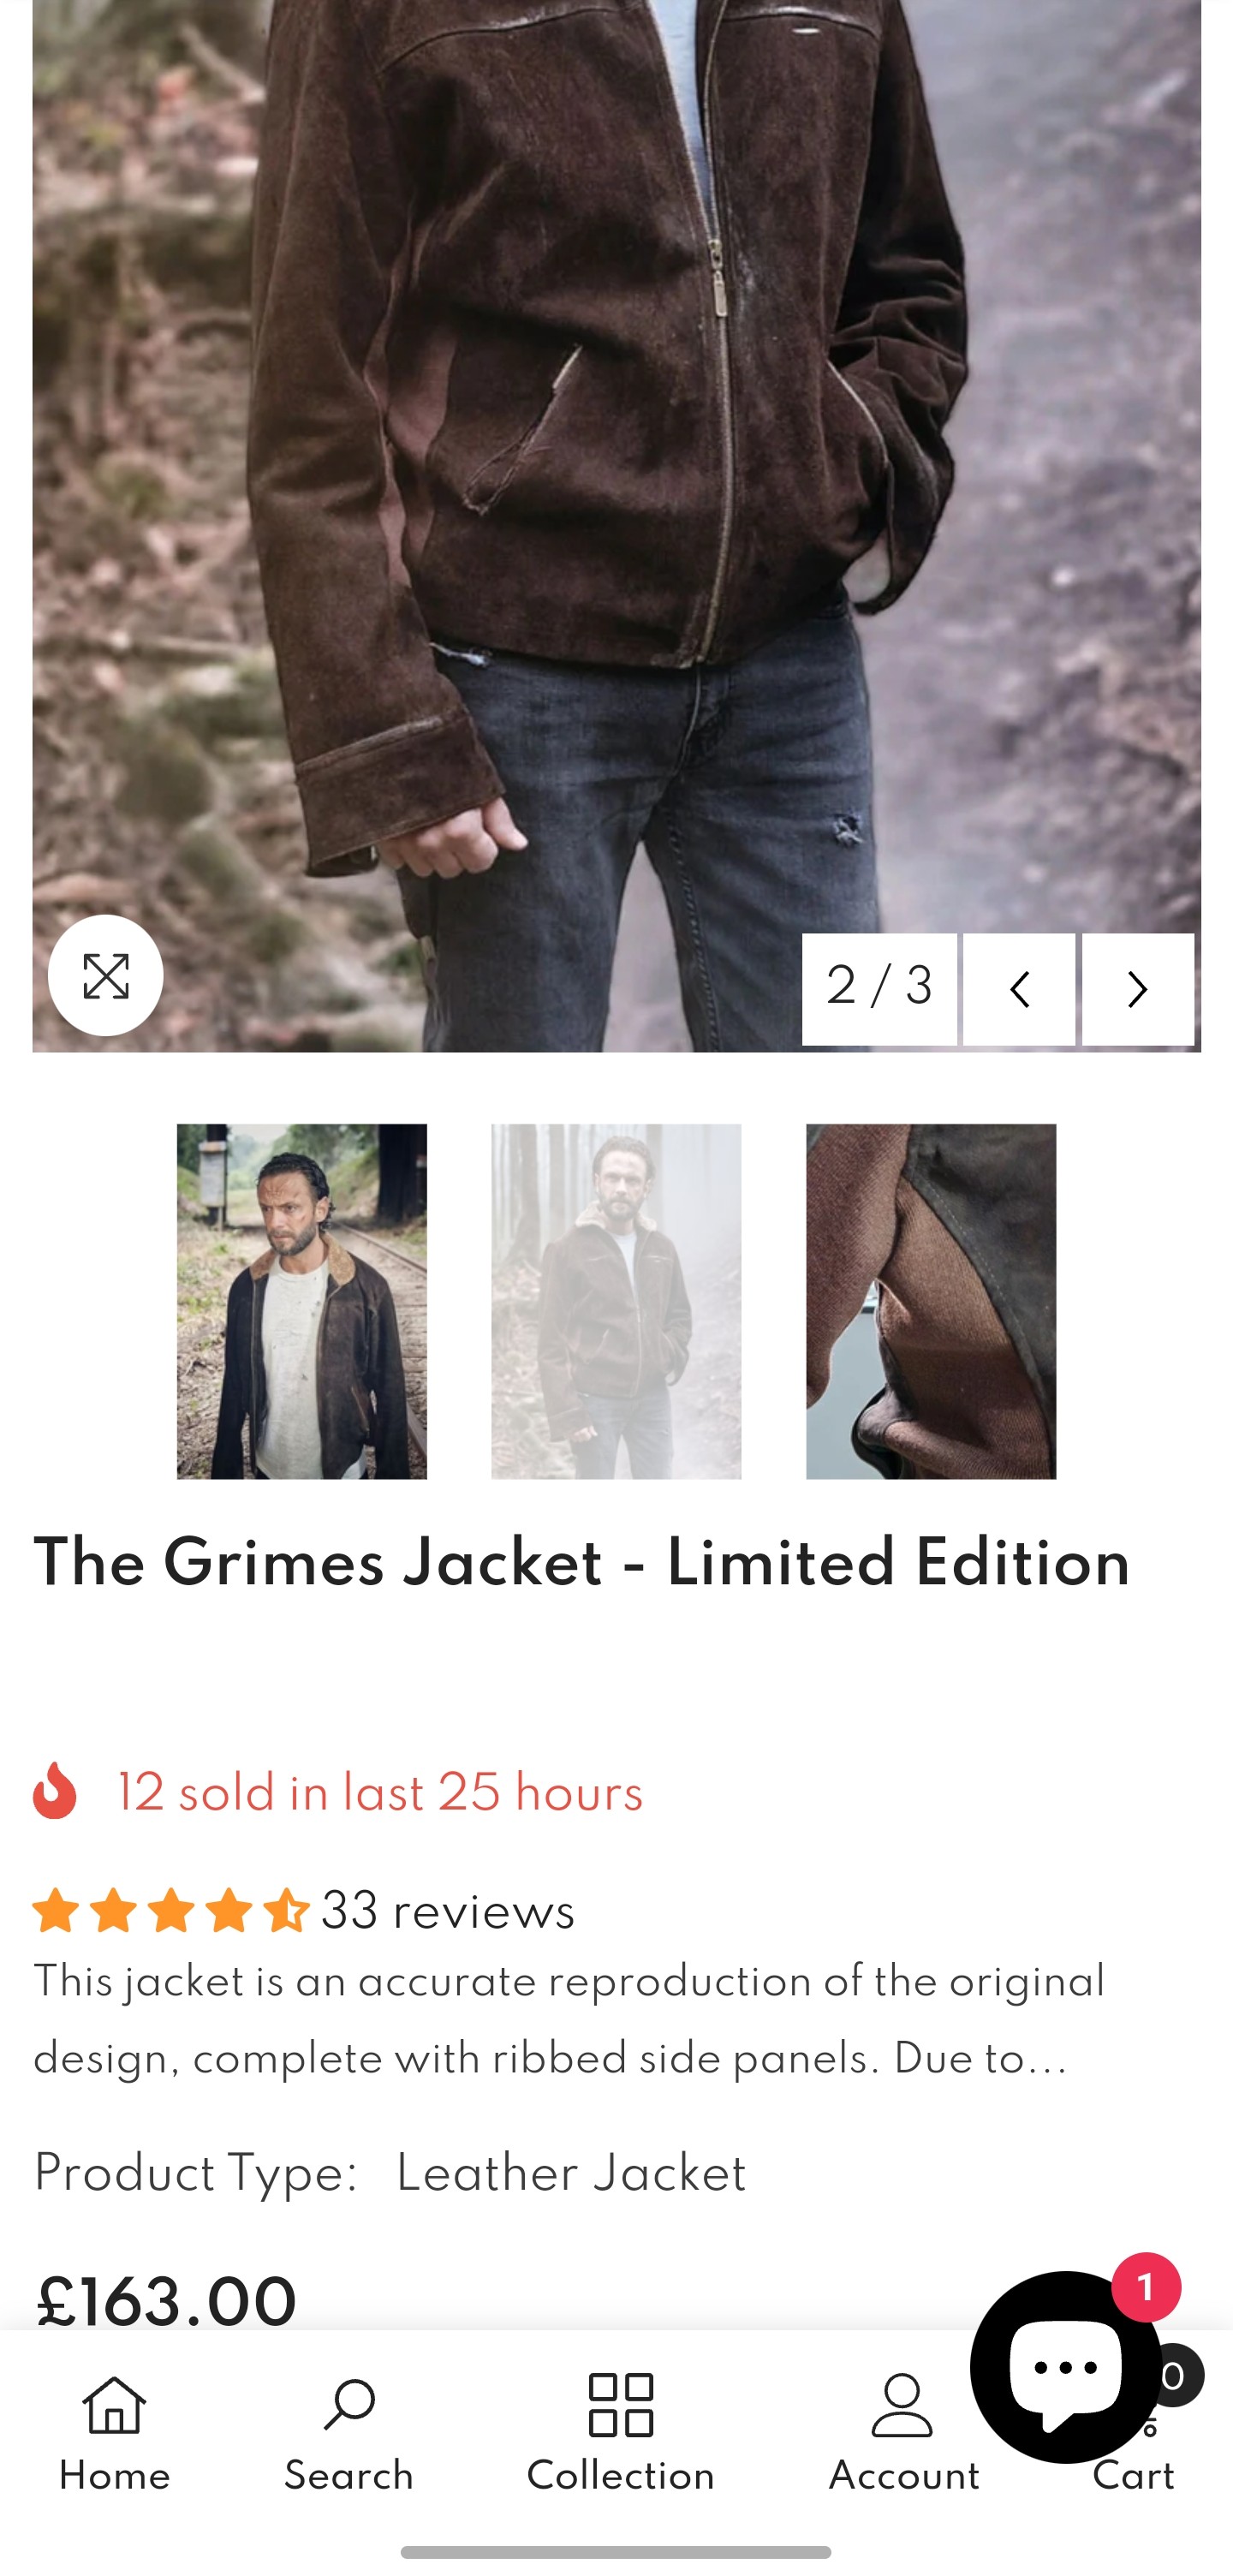Open the chat bubble widget

click(1065, 2366)
